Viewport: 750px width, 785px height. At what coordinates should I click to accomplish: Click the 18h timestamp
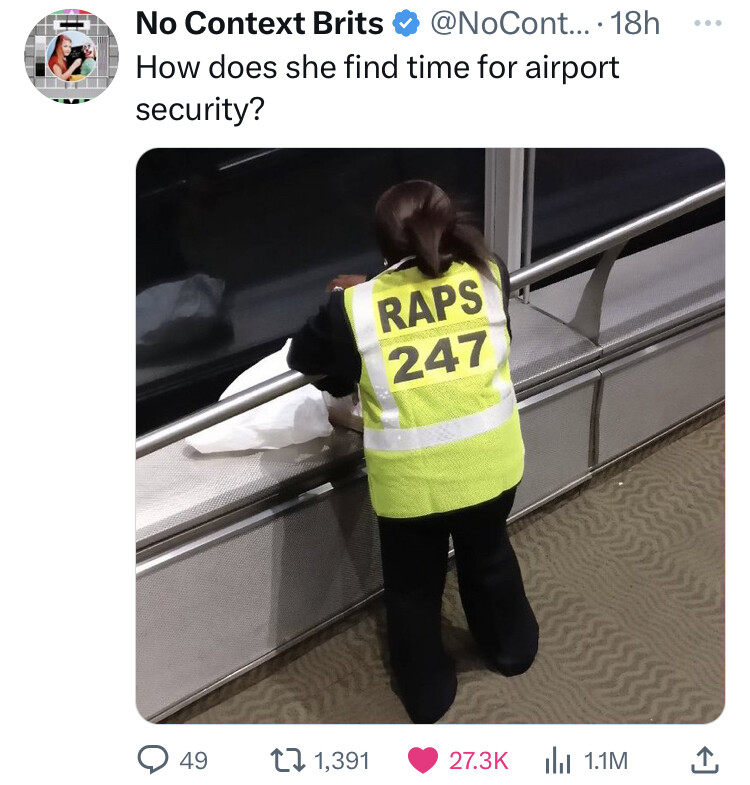pos(634,24)
